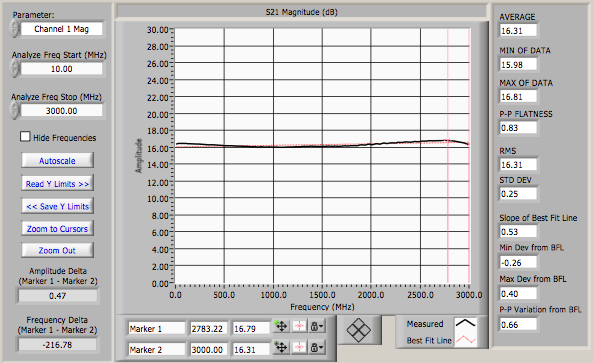Image resolution: width=593 pixels, height=363 pixels.
Task: Open Marker 1 lock dropdown
Action: (x=317, y=326)
